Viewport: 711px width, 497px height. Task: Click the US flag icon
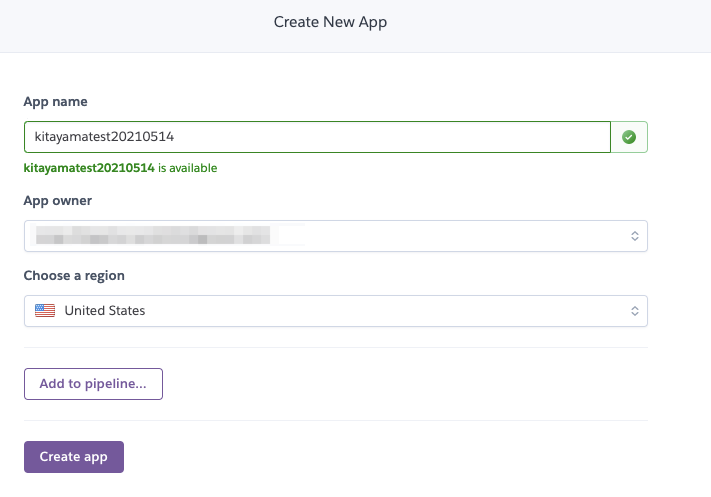(45, 311)
